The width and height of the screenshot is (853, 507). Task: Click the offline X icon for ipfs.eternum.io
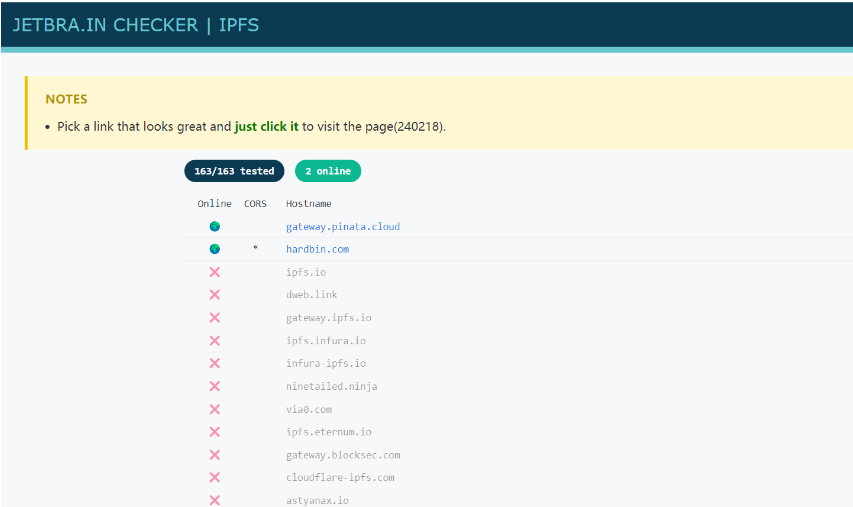tap(215, 432)
